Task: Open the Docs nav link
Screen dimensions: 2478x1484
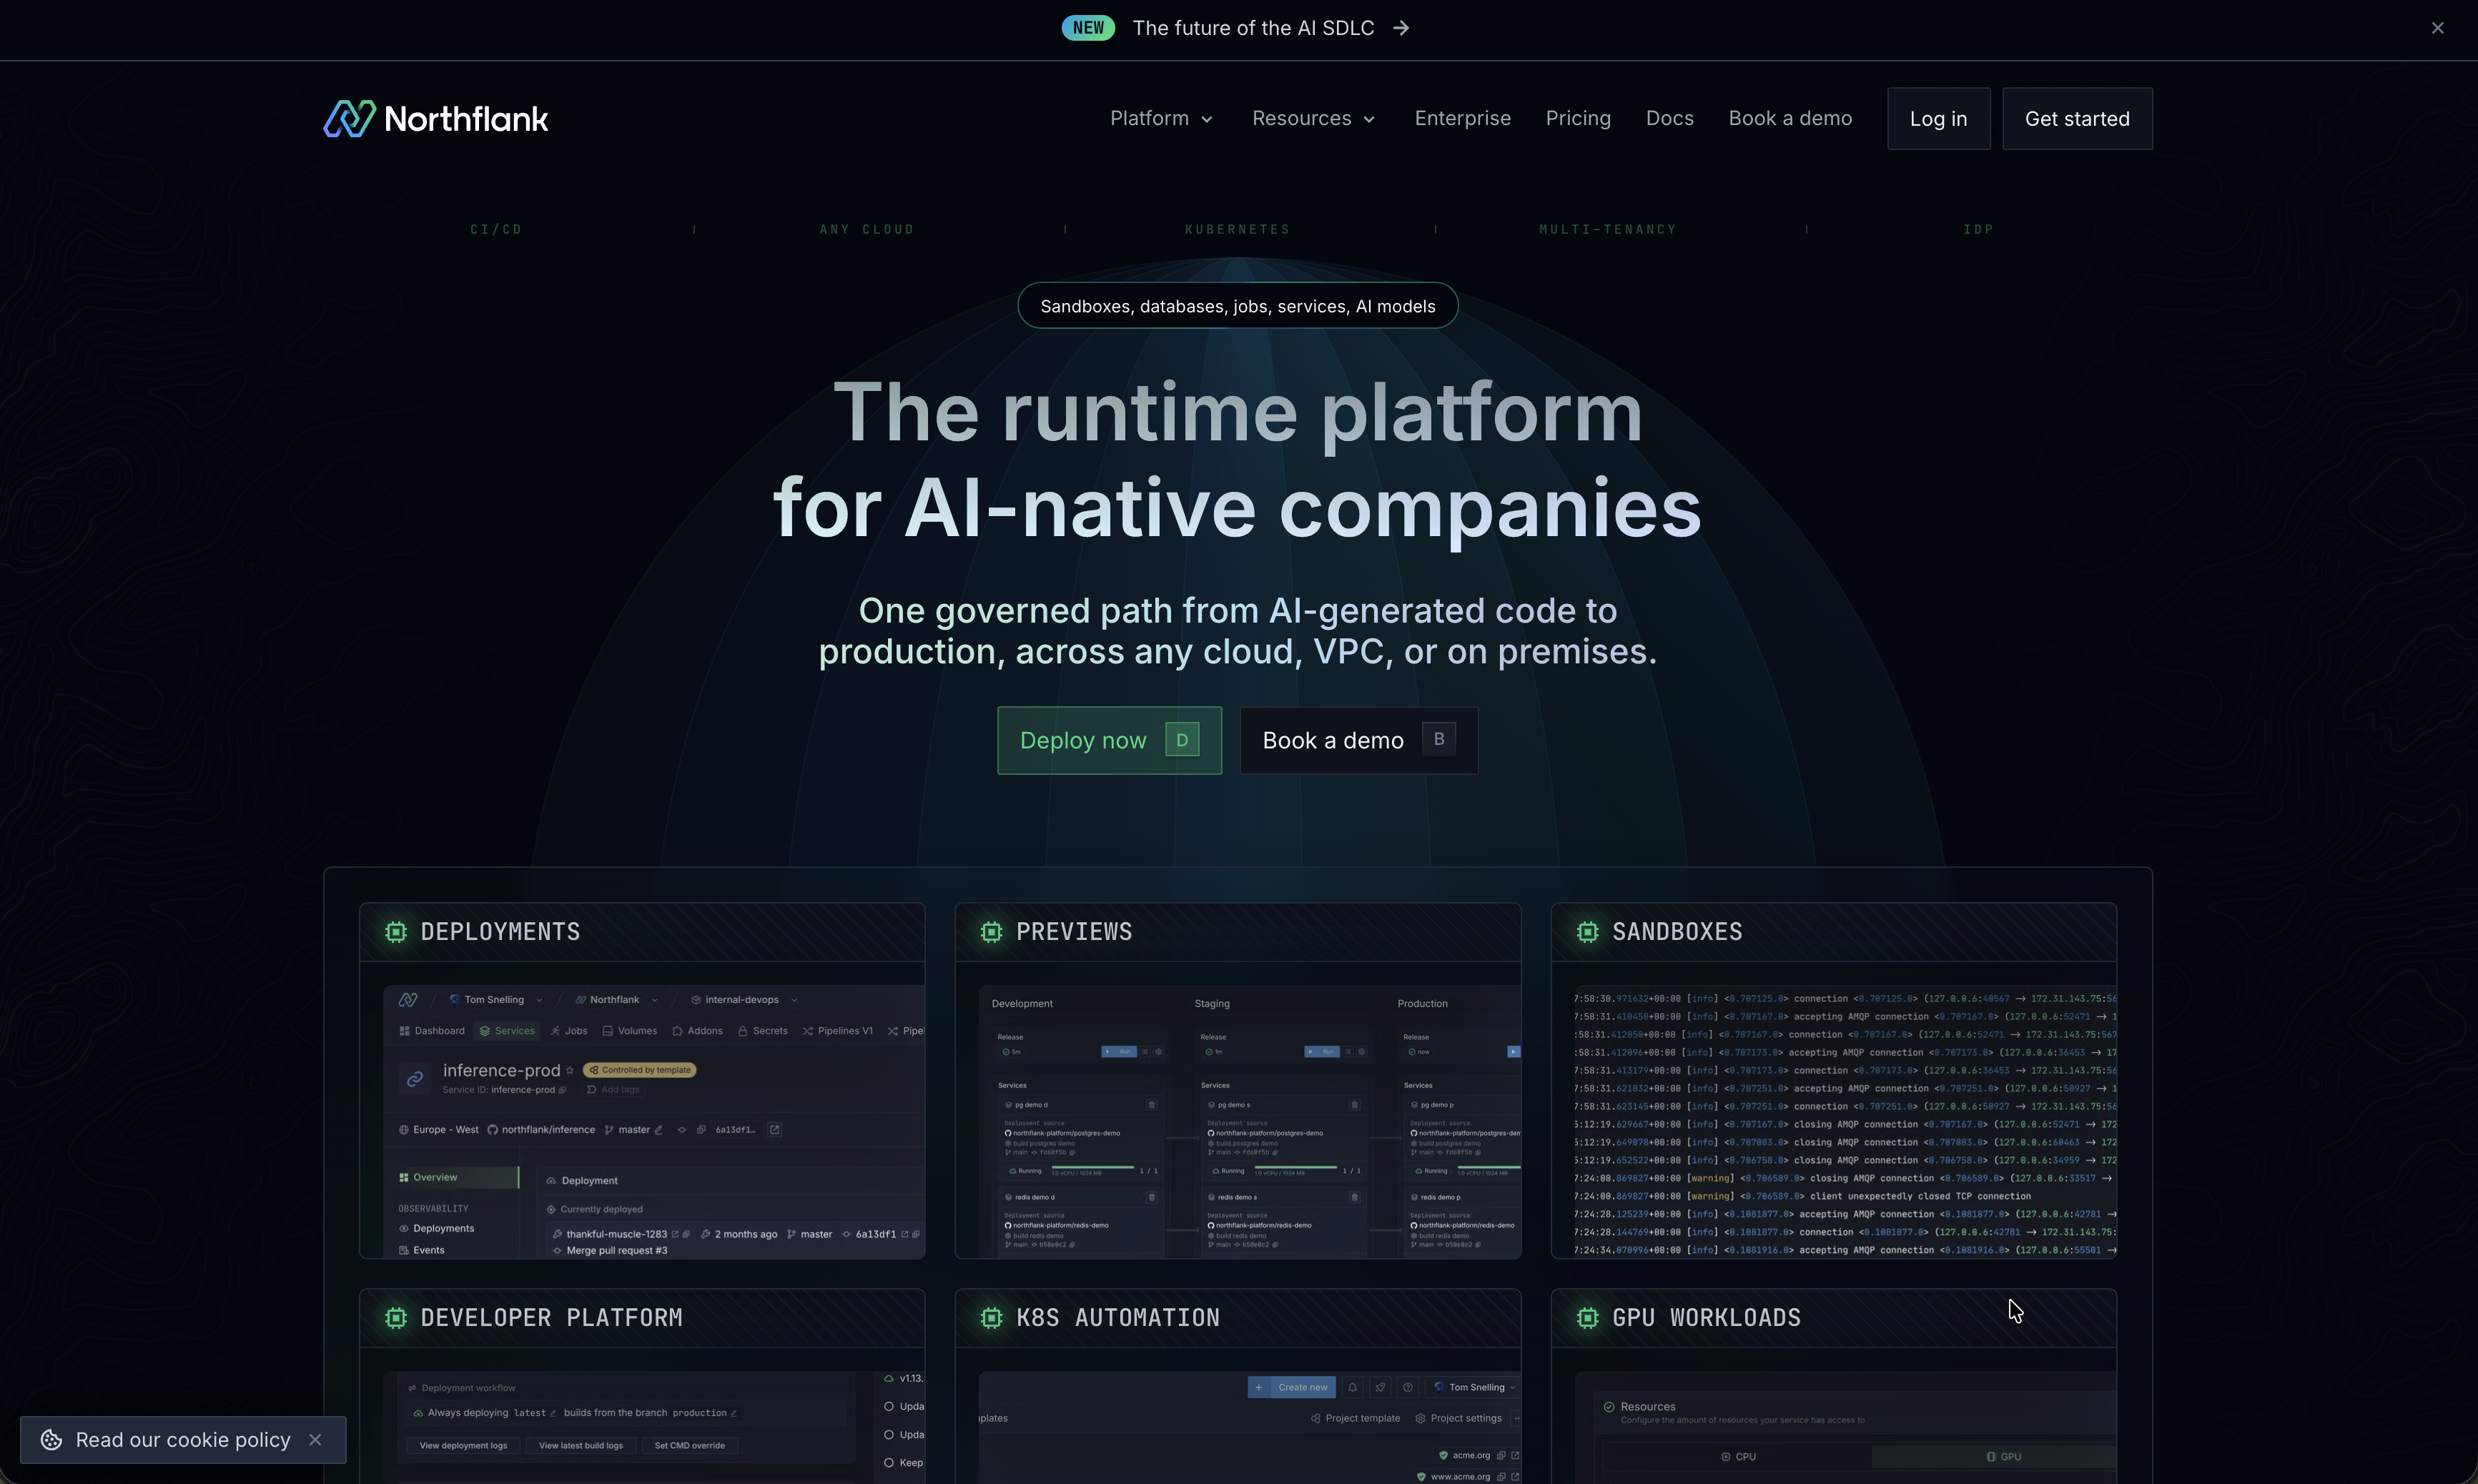Action: 1669,119
